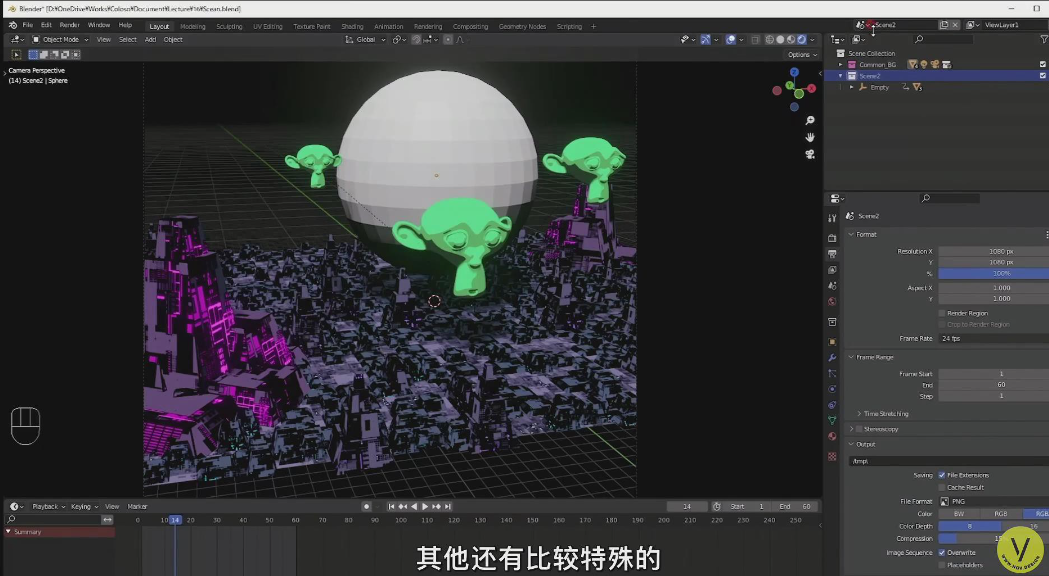Toggle viewport overlays button
Image resolution: width=1049 pixels, height=576 pixels.
coord(731,39)
